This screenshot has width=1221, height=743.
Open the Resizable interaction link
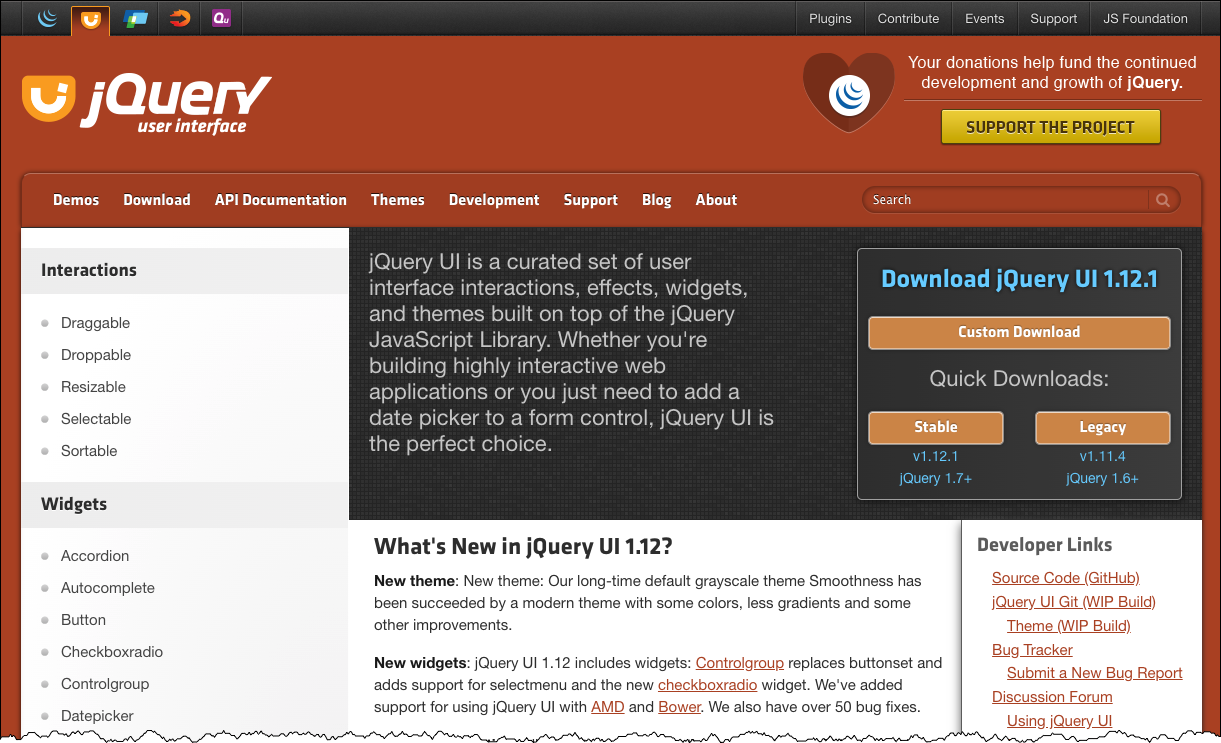pos(93,387)
